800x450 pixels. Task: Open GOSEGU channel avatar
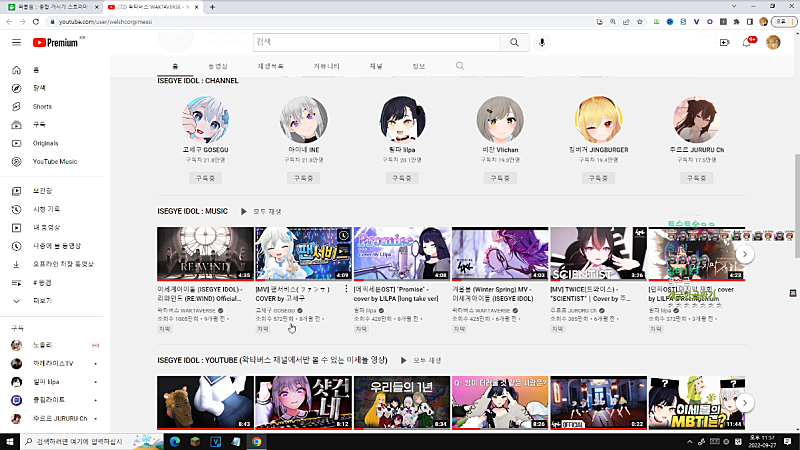click(205, 120)
